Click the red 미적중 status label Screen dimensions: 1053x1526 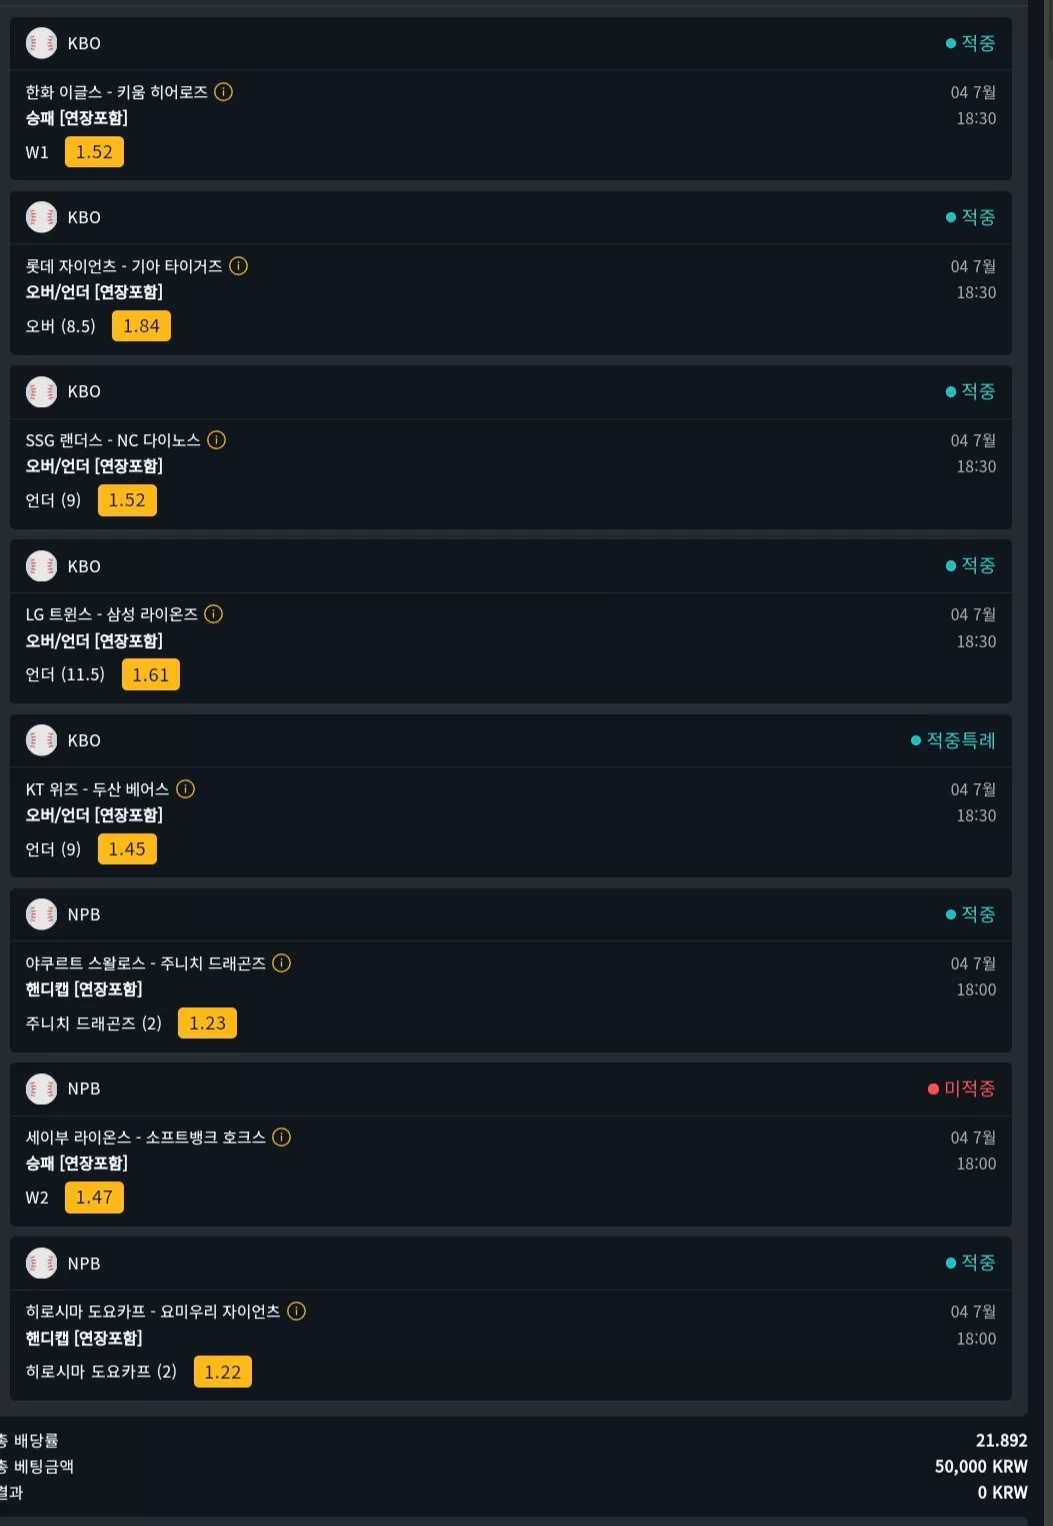point(962,1088)
